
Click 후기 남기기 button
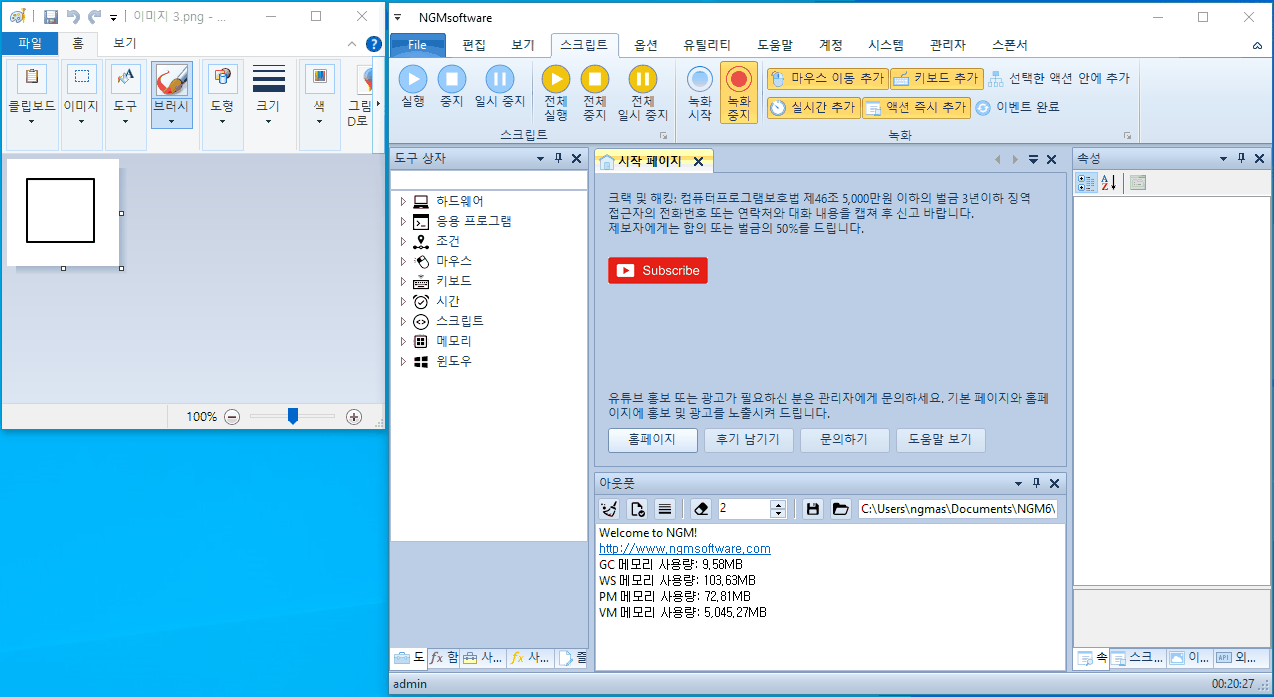click(748, 439)
